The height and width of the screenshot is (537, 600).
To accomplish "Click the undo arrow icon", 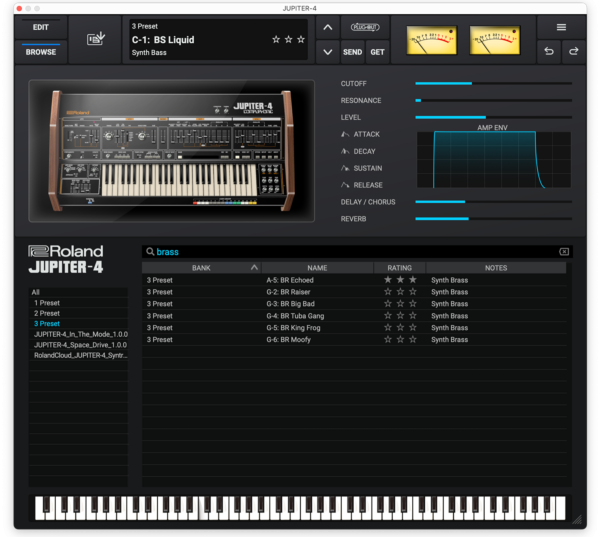I will point(549,51).
